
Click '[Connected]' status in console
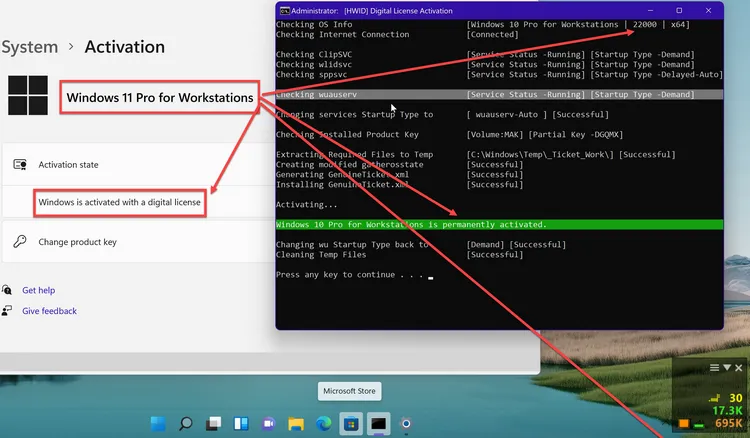pos(492,34)
